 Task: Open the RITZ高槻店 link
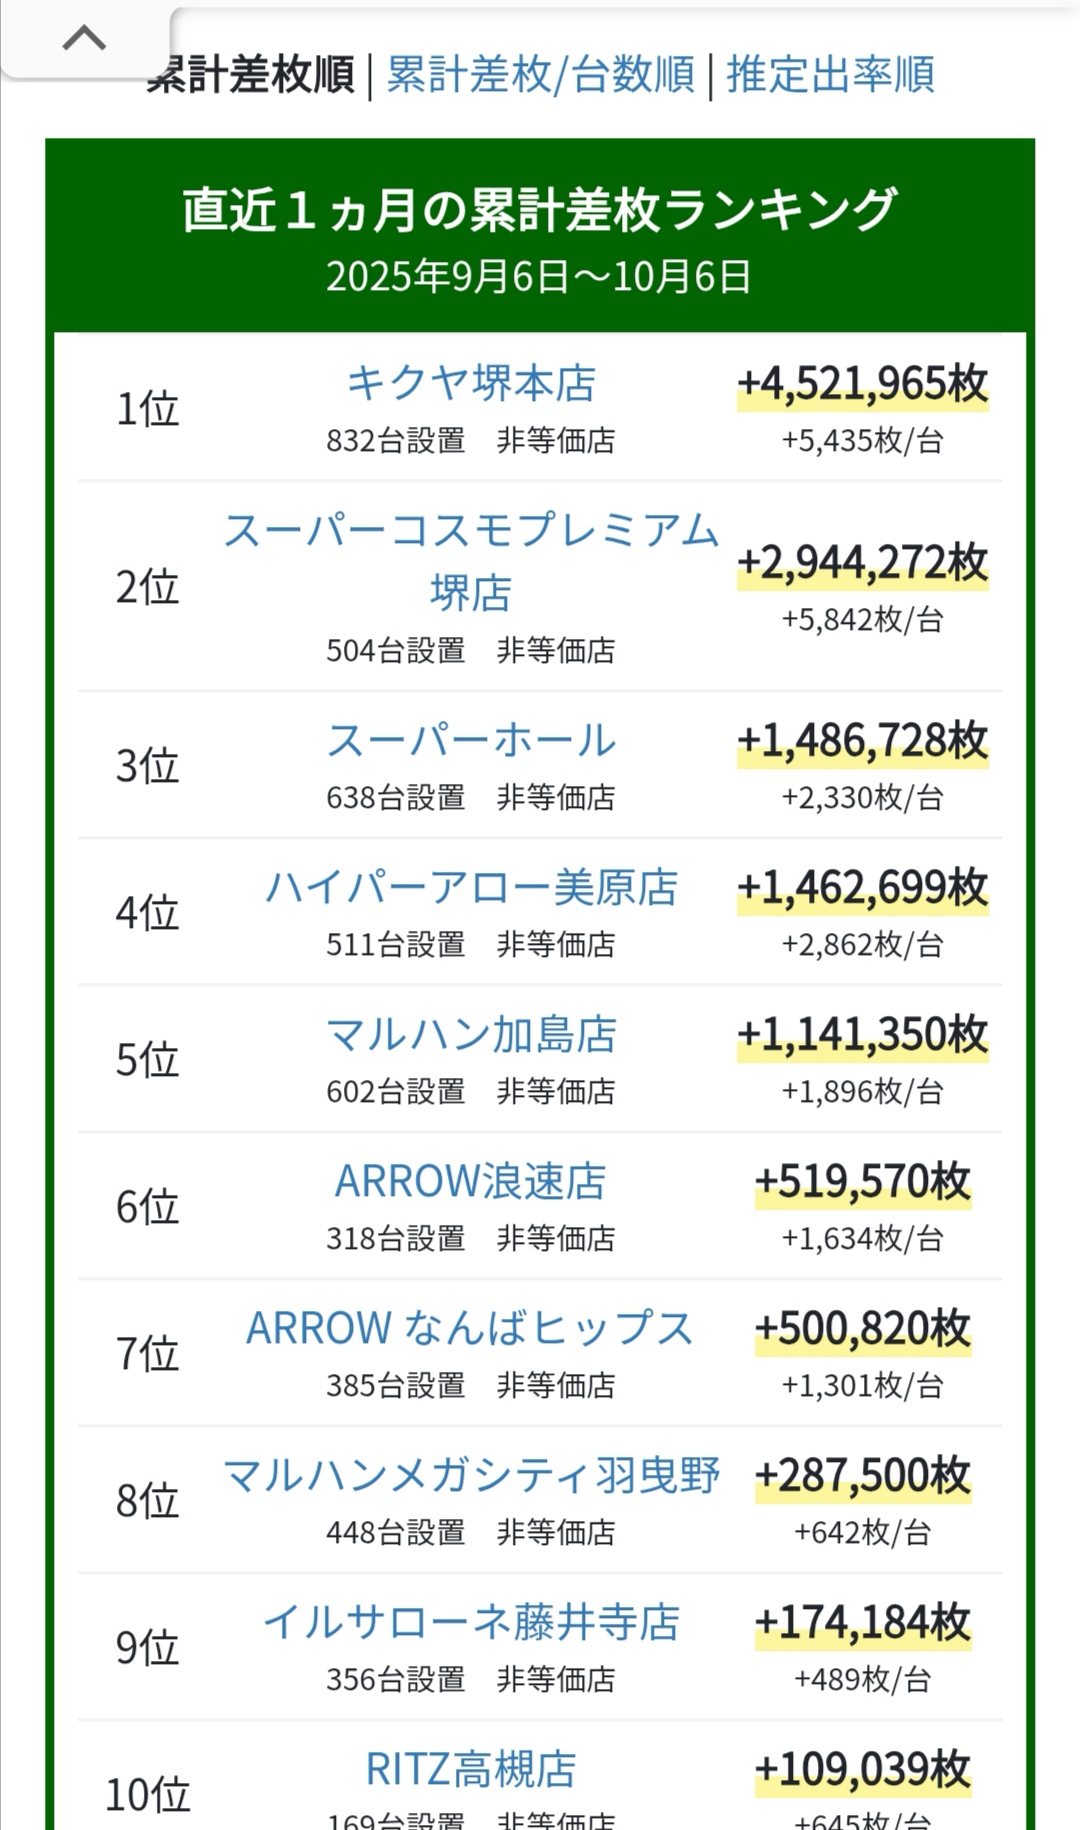coord(471,1770)
